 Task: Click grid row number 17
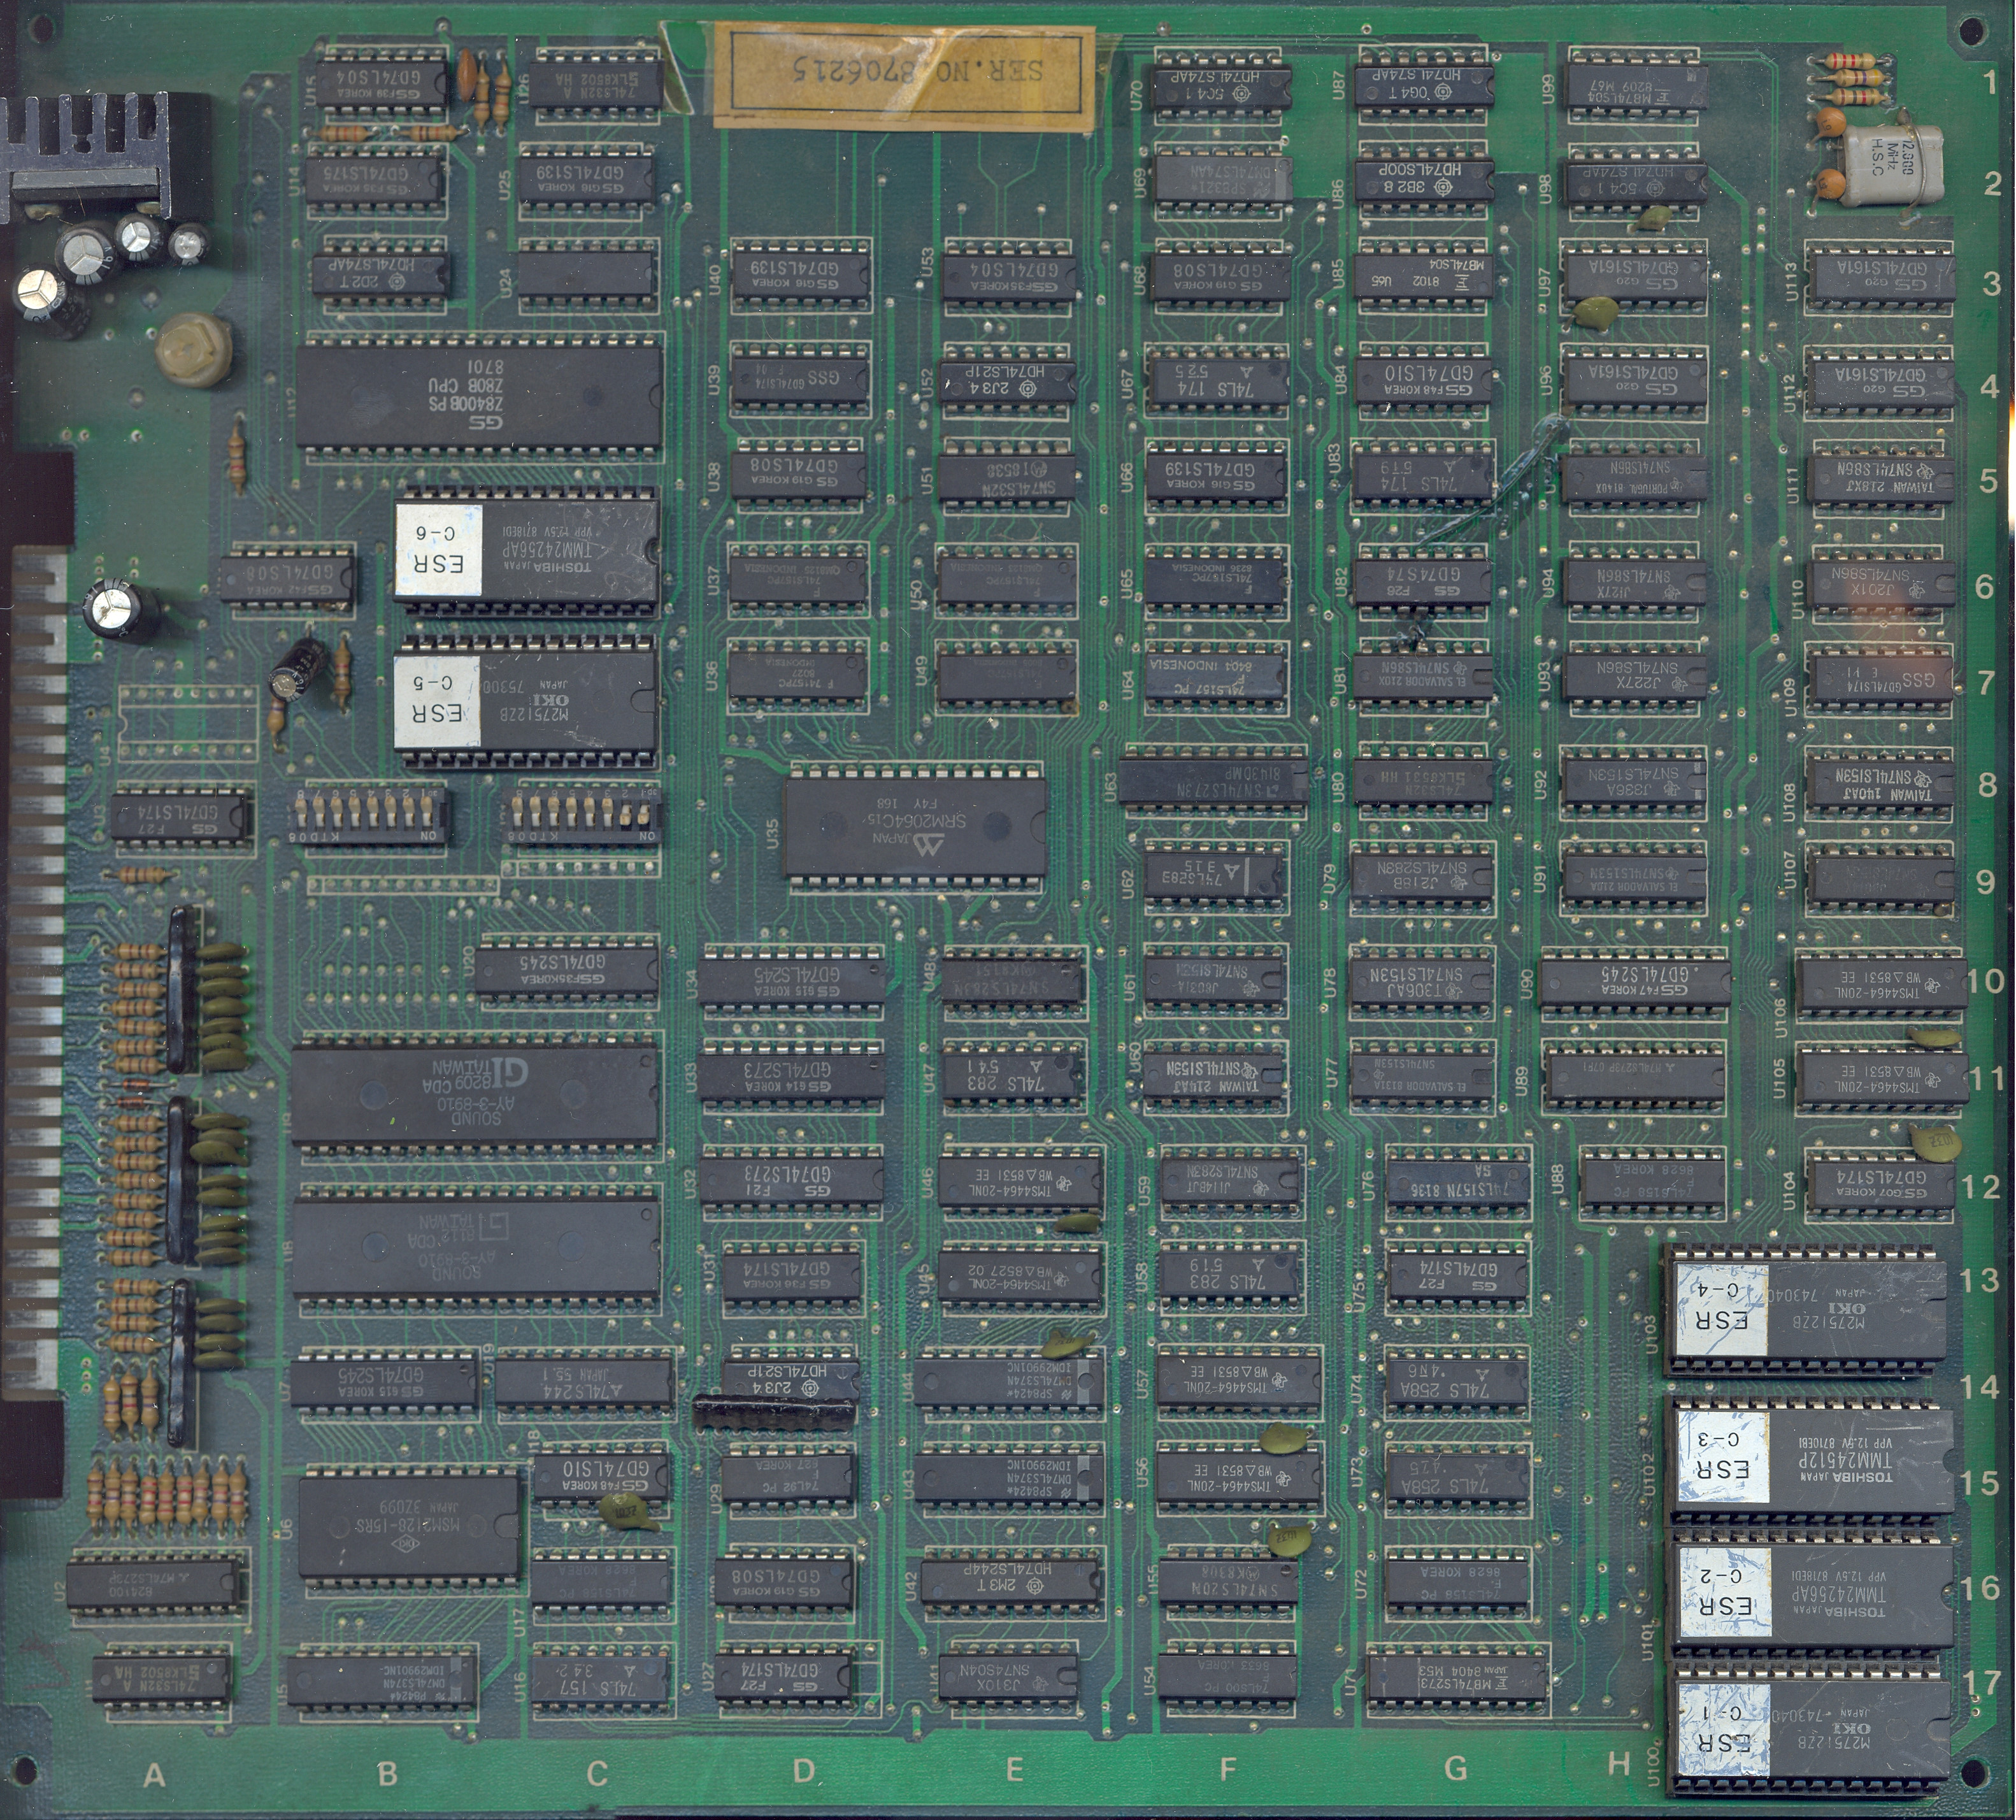coord(1981,1682)
